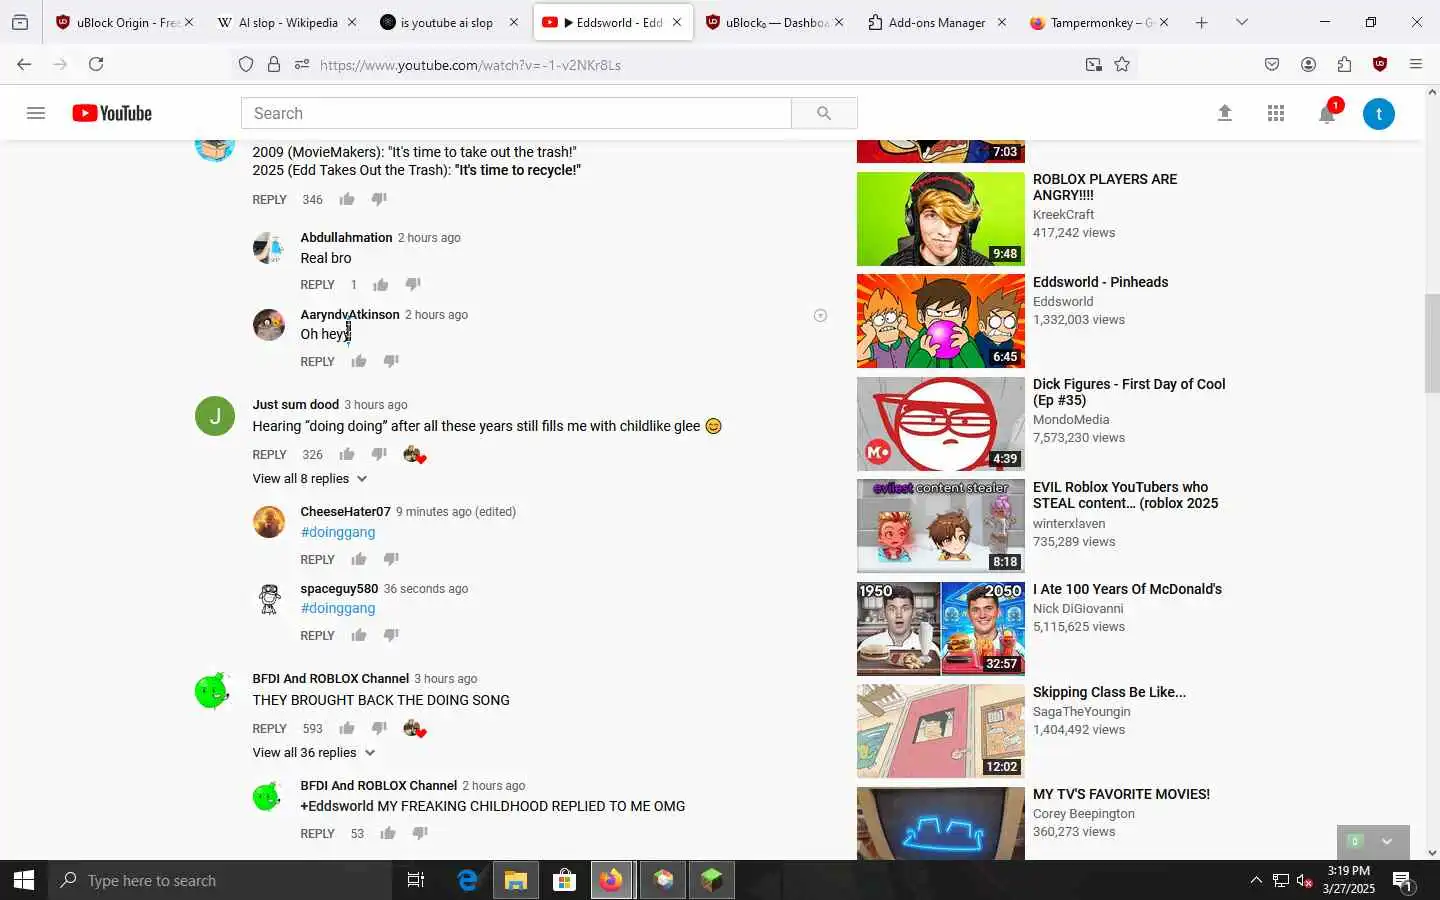Open Skipping Class Be Like thumbnail
The height and width of the screenshot is (900, 1440).
(x=940, y=731)
